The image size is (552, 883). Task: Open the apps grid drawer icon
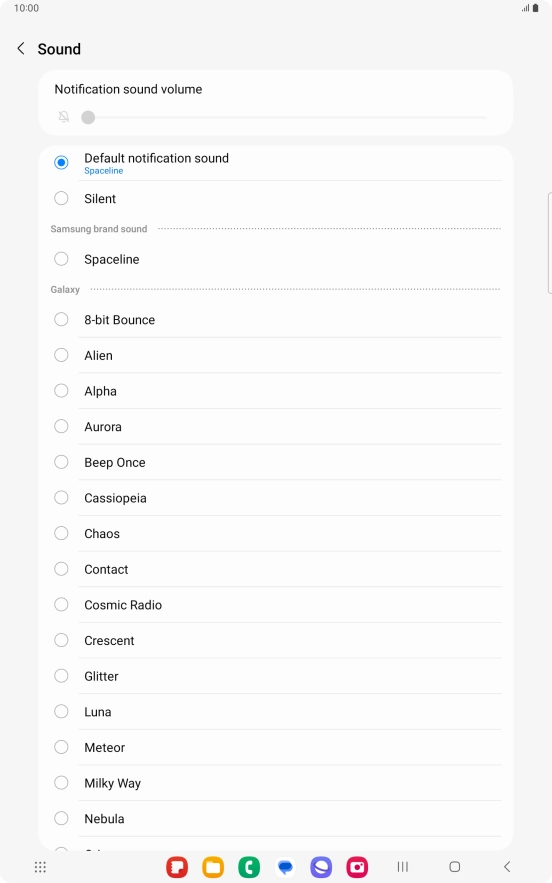coord(40,867)
